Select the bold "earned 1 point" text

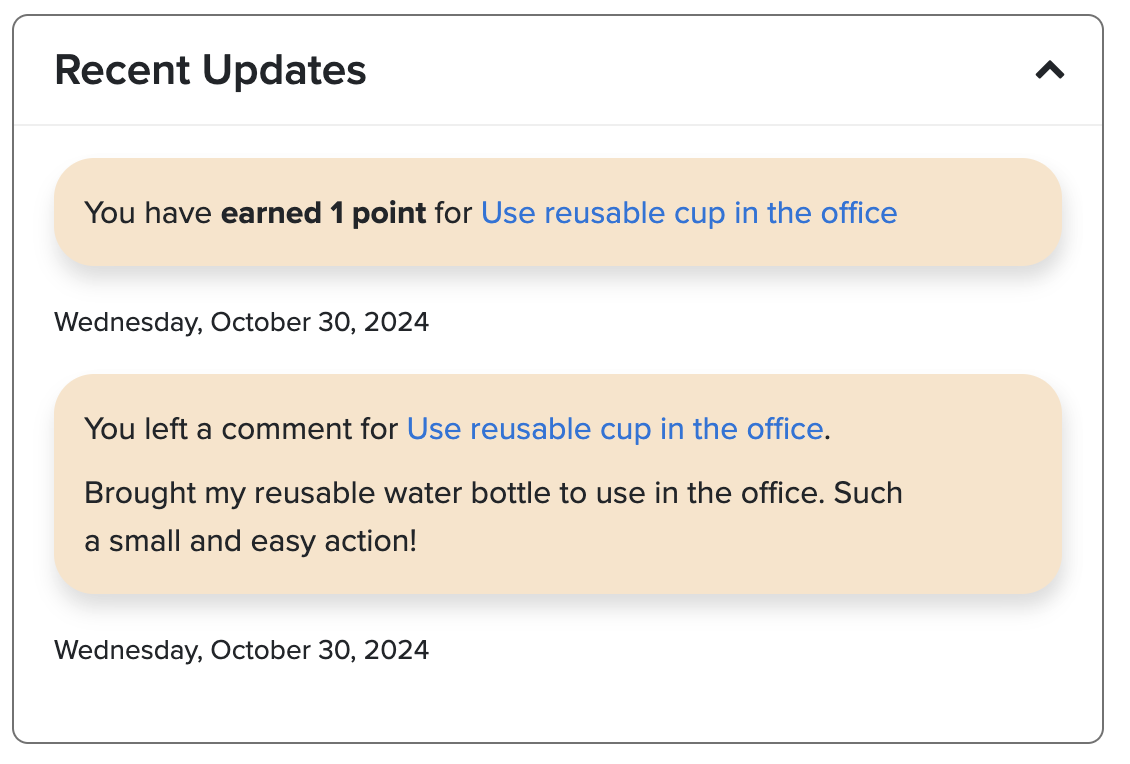click(x=323, y=213)
